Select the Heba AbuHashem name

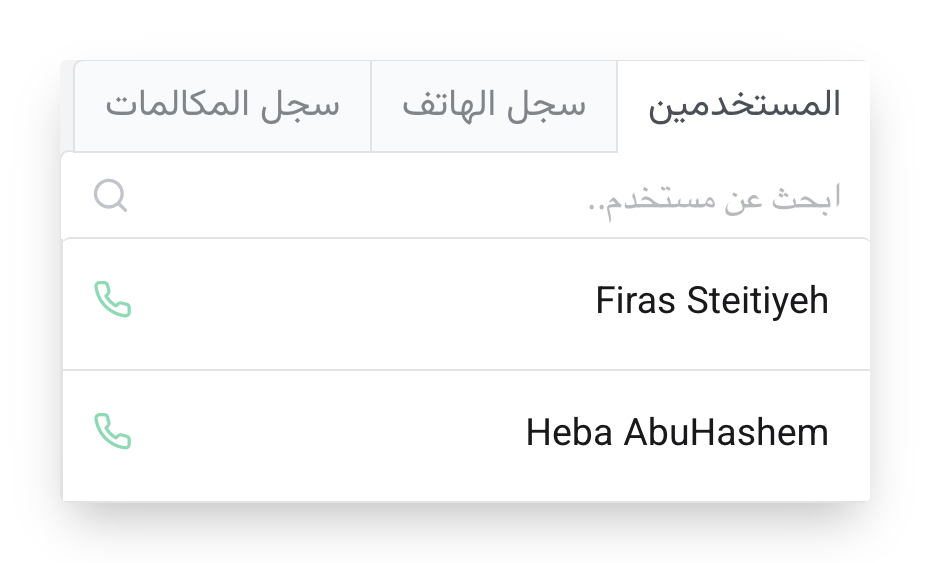tap(677, 433)
